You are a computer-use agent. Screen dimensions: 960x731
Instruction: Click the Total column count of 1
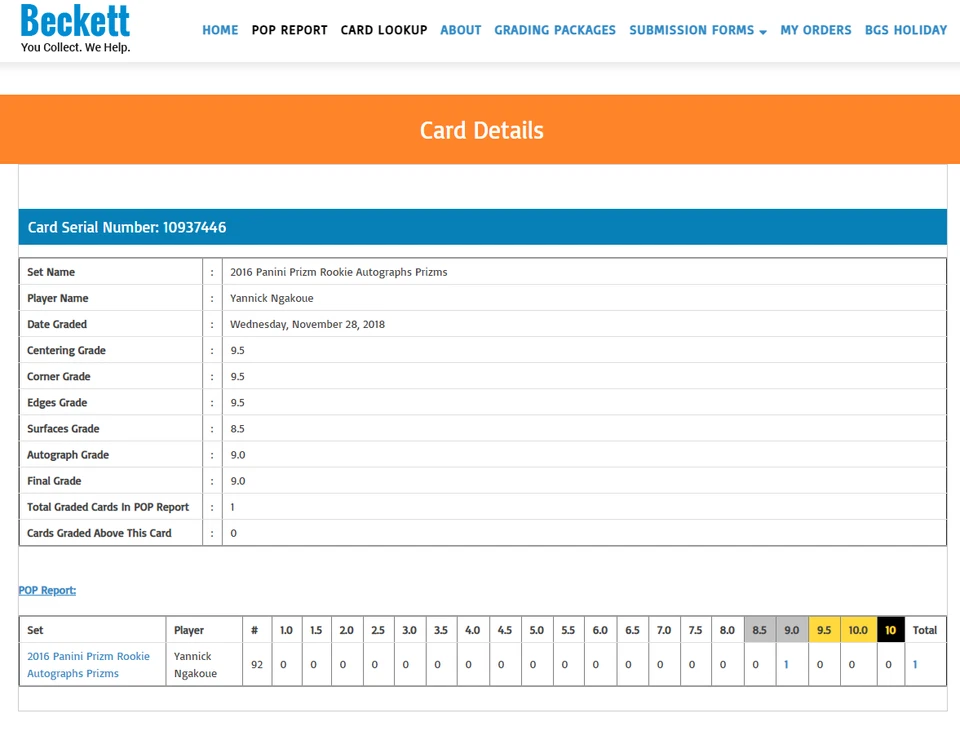[915, 664]
